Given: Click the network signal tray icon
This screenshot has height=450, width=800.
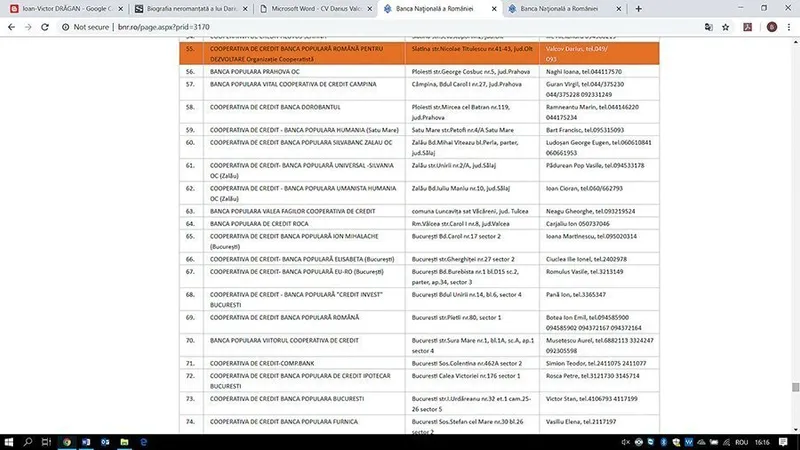Looking at the screenshot, I should (727, 442).
